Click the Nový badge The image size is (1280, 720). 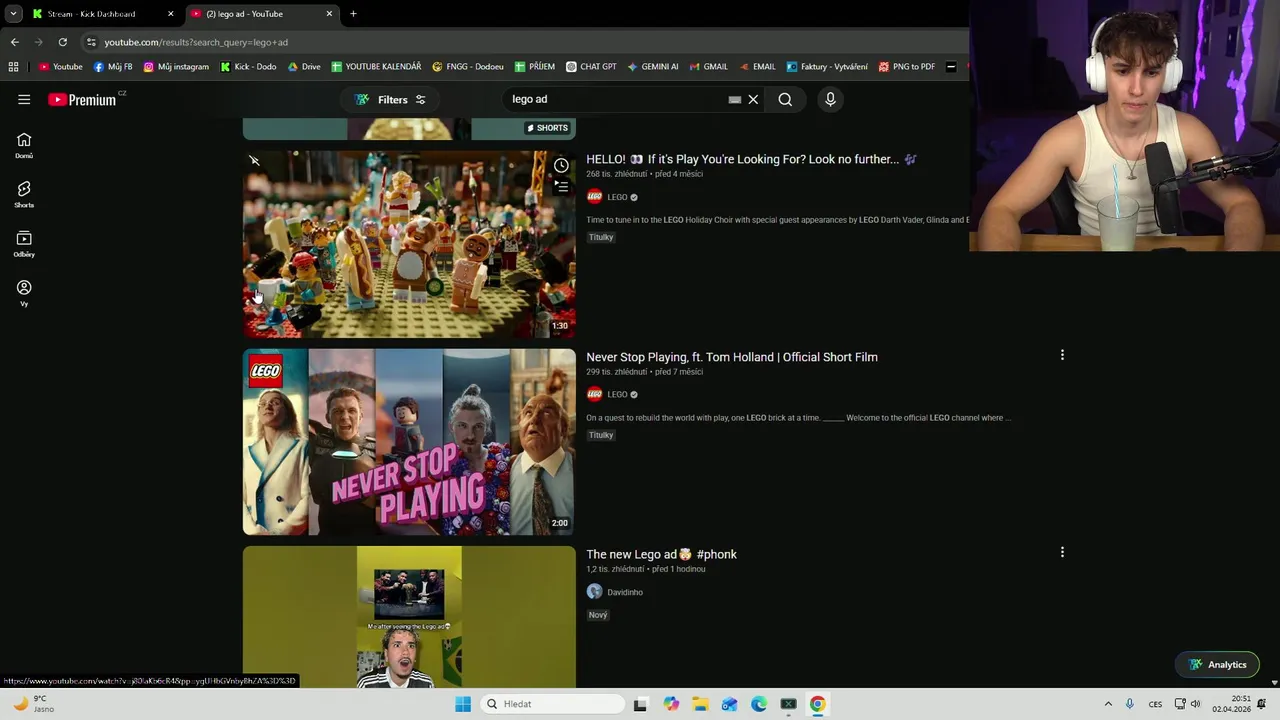[598, 615]
